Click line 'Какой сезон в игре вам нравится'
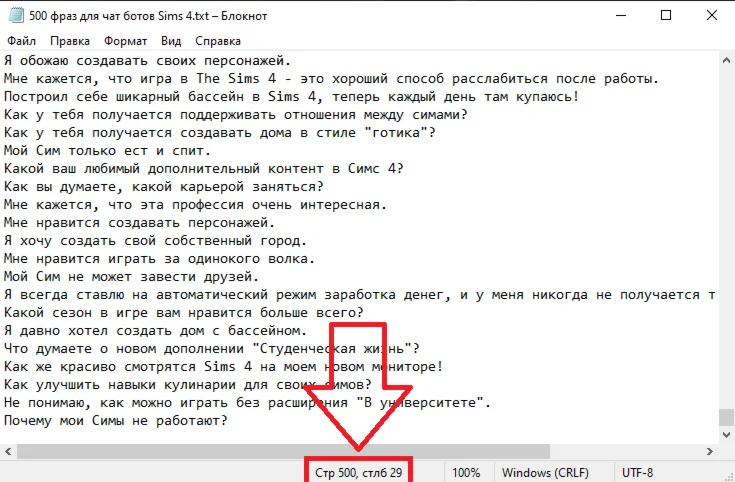The height and width of the screenshot is (482, 735). (x=184, y=312)
